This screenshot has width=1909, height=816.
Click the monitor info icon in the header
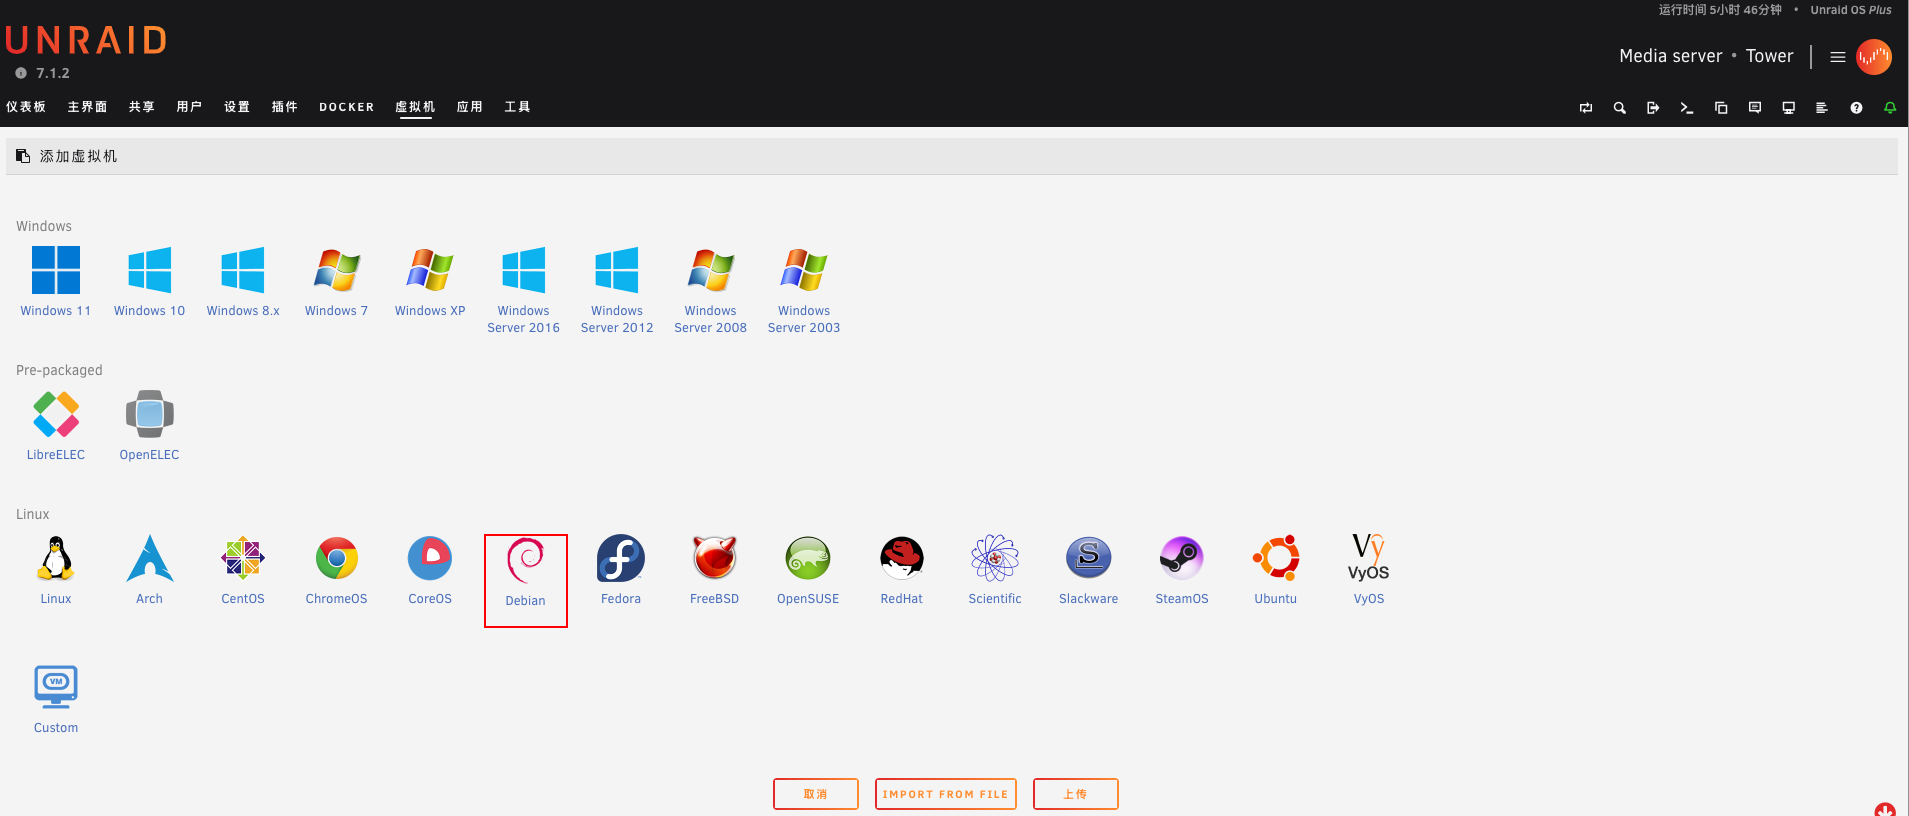(1789, 108)
